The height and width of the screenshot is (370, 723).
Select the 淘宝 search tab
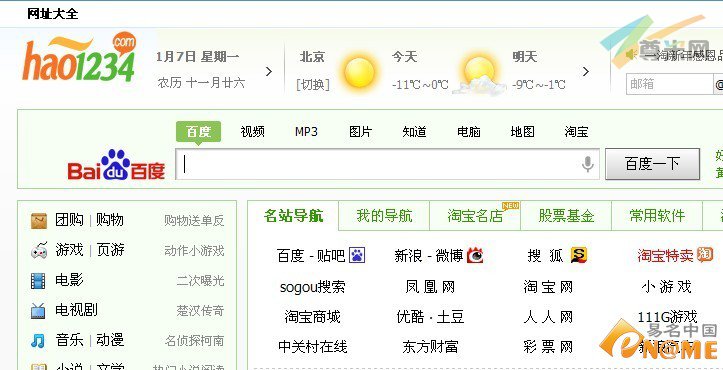576,132
